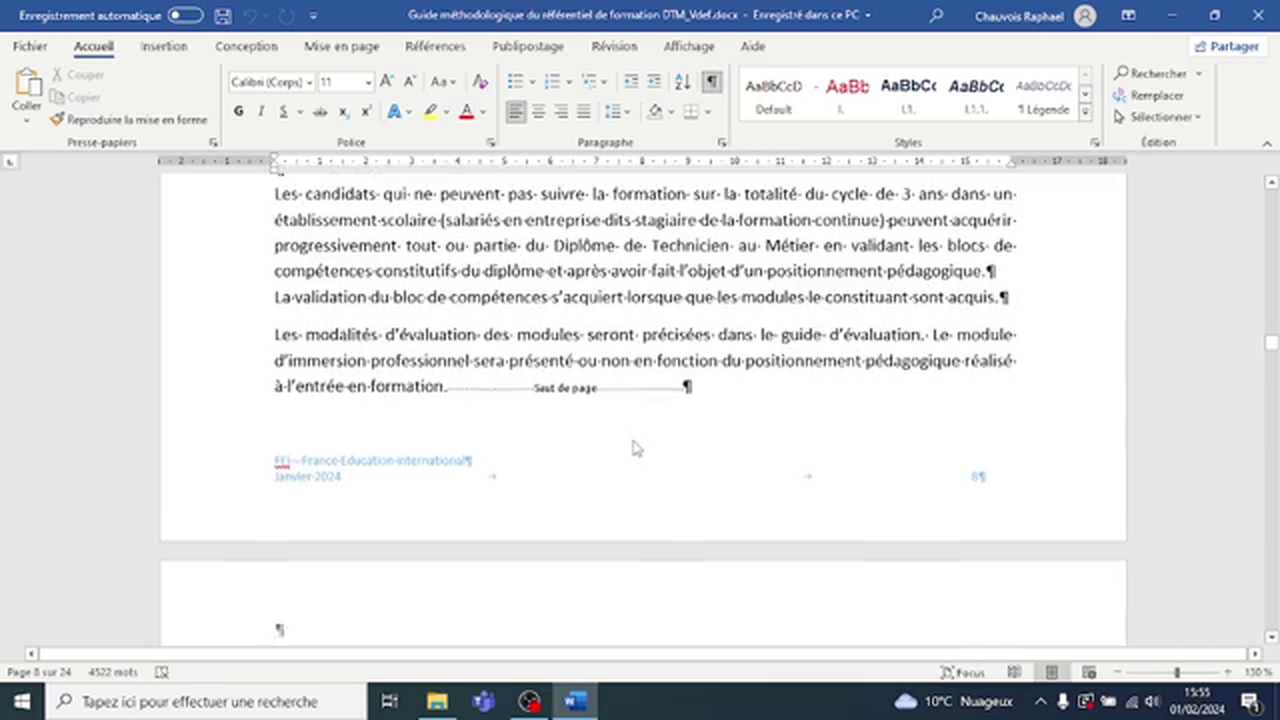Expand the Styles gallery with its arrow
Screen dimensions: 1280x720
(x=1085, y=111)
